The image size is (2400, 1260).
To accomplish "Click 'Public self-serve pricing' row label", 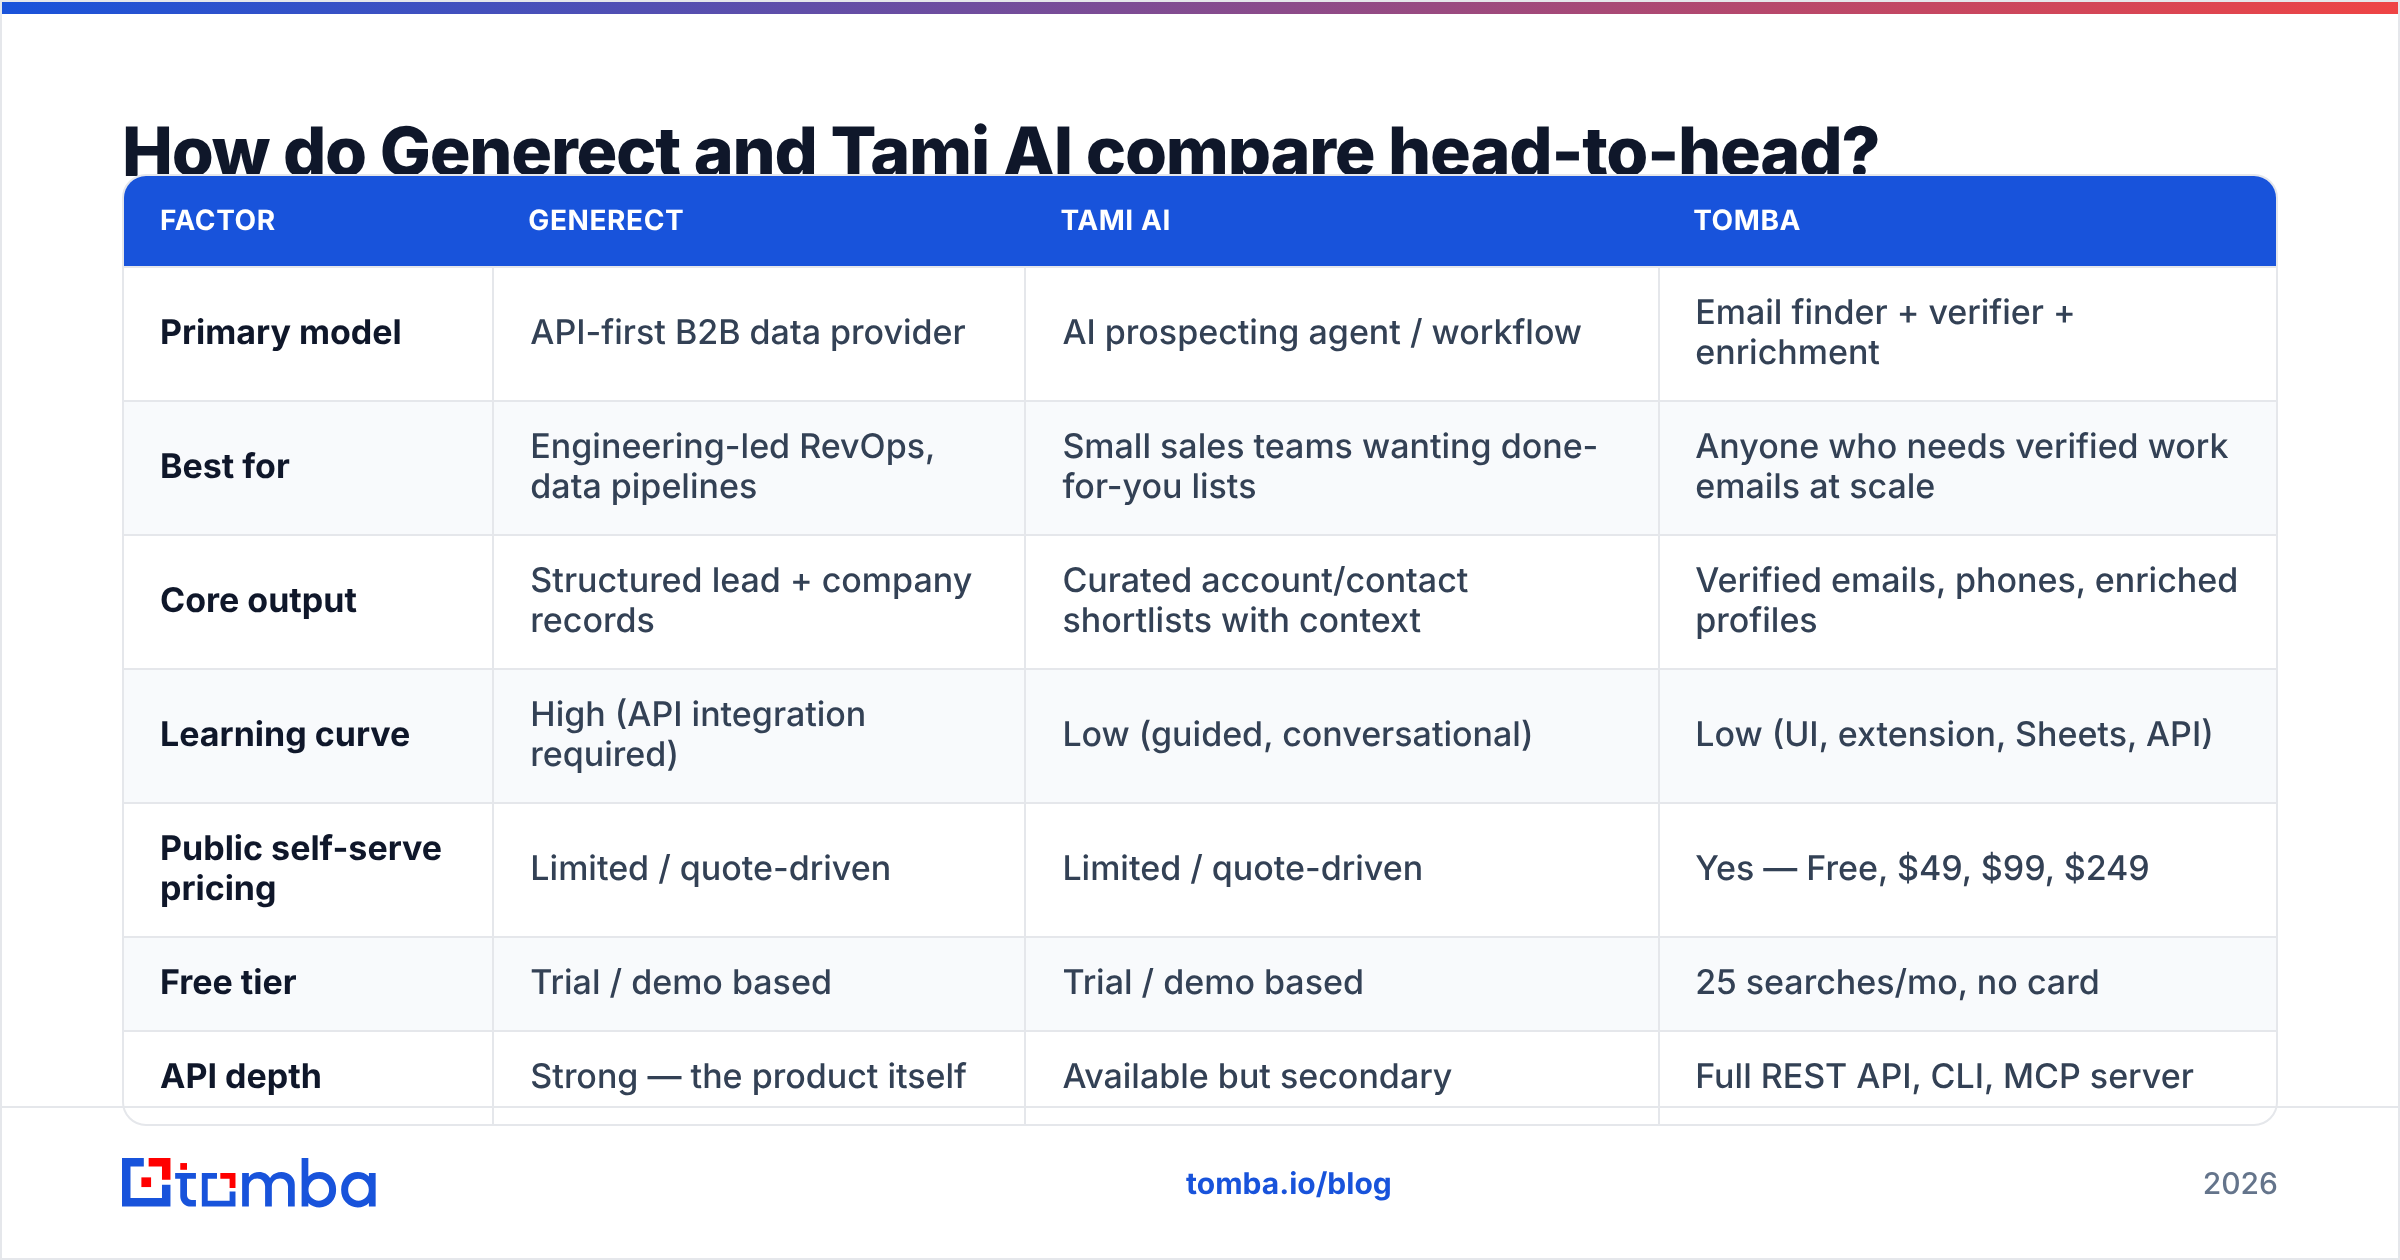I will (300, 868).
